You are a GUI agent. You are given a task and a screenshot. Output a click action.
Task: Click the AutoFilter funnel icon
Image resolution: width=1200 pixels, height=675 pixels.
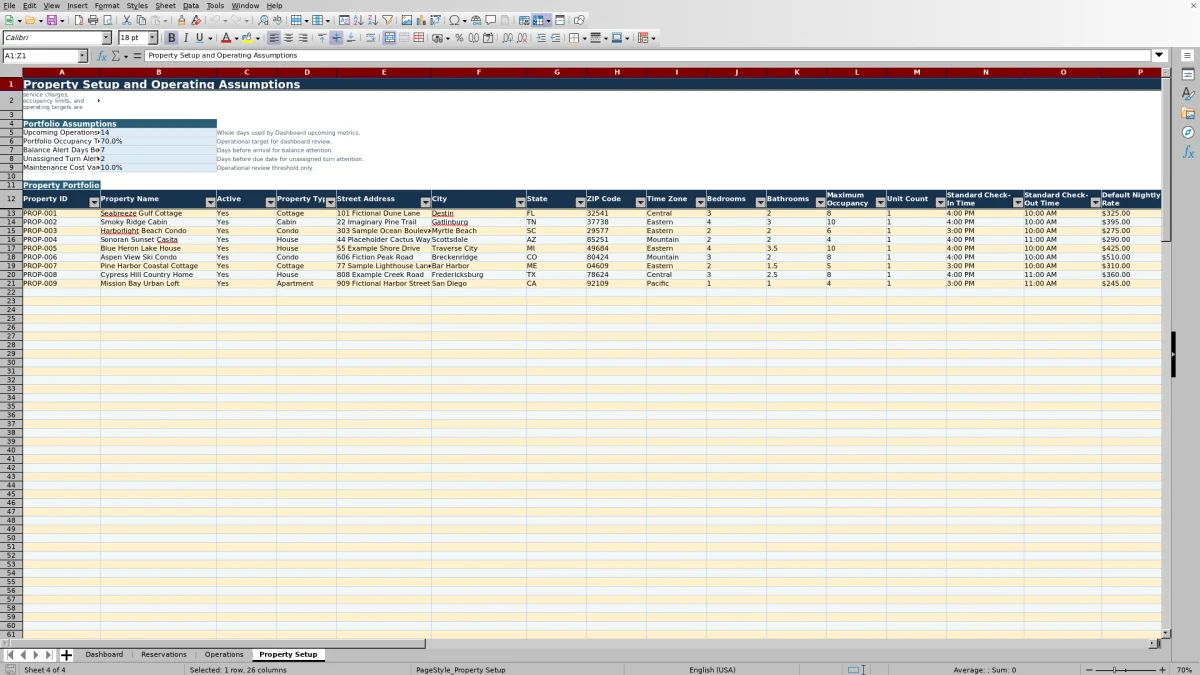coord(387,20)
